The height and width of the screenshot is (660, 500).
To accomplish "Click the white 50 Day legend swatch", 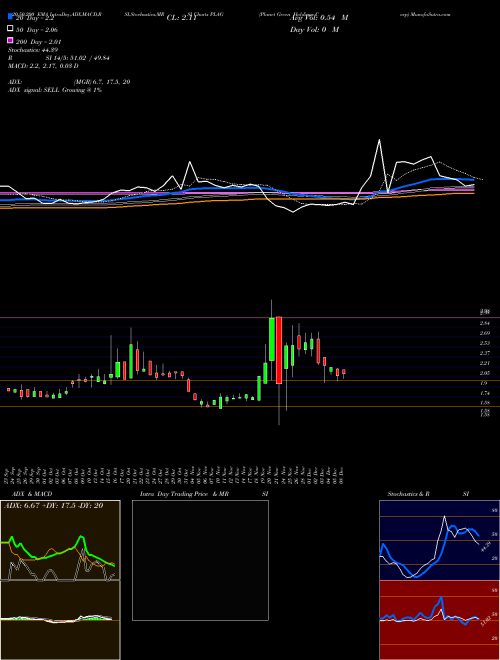I will 10,29.
